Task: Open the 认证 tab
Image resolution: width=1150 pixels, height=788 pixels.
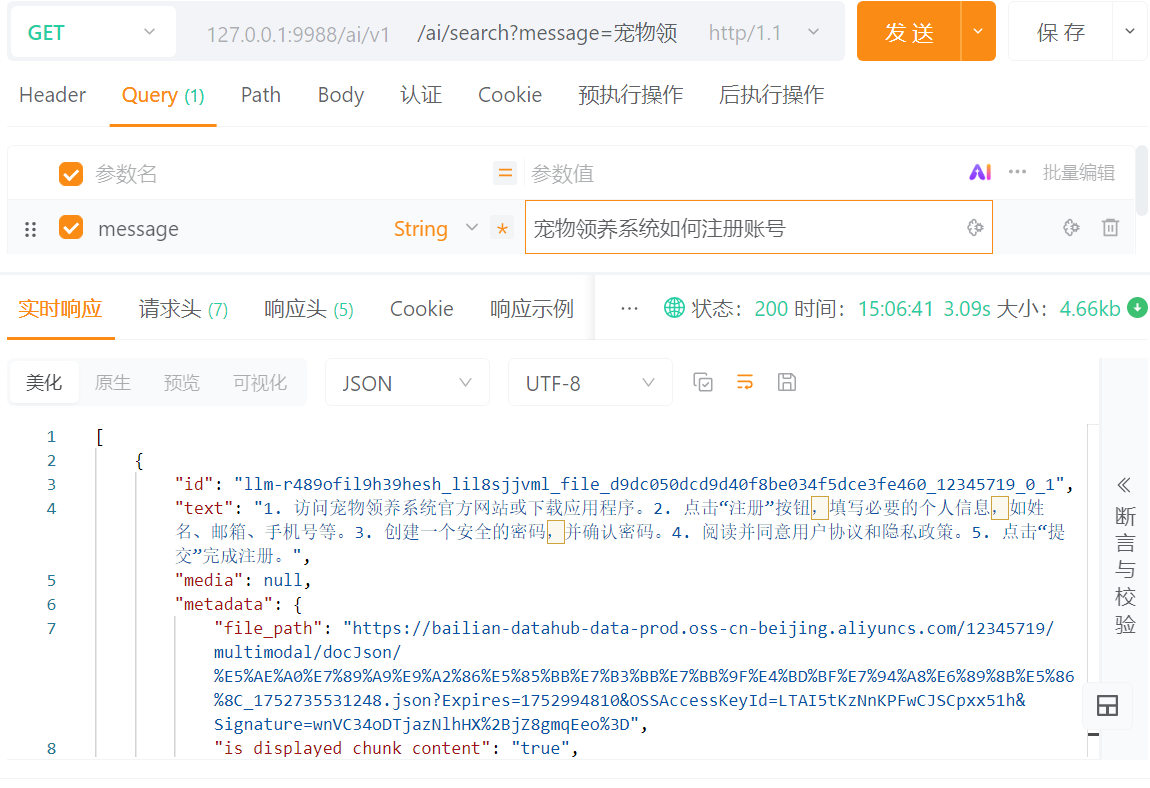Action: [x=421, y=95]
